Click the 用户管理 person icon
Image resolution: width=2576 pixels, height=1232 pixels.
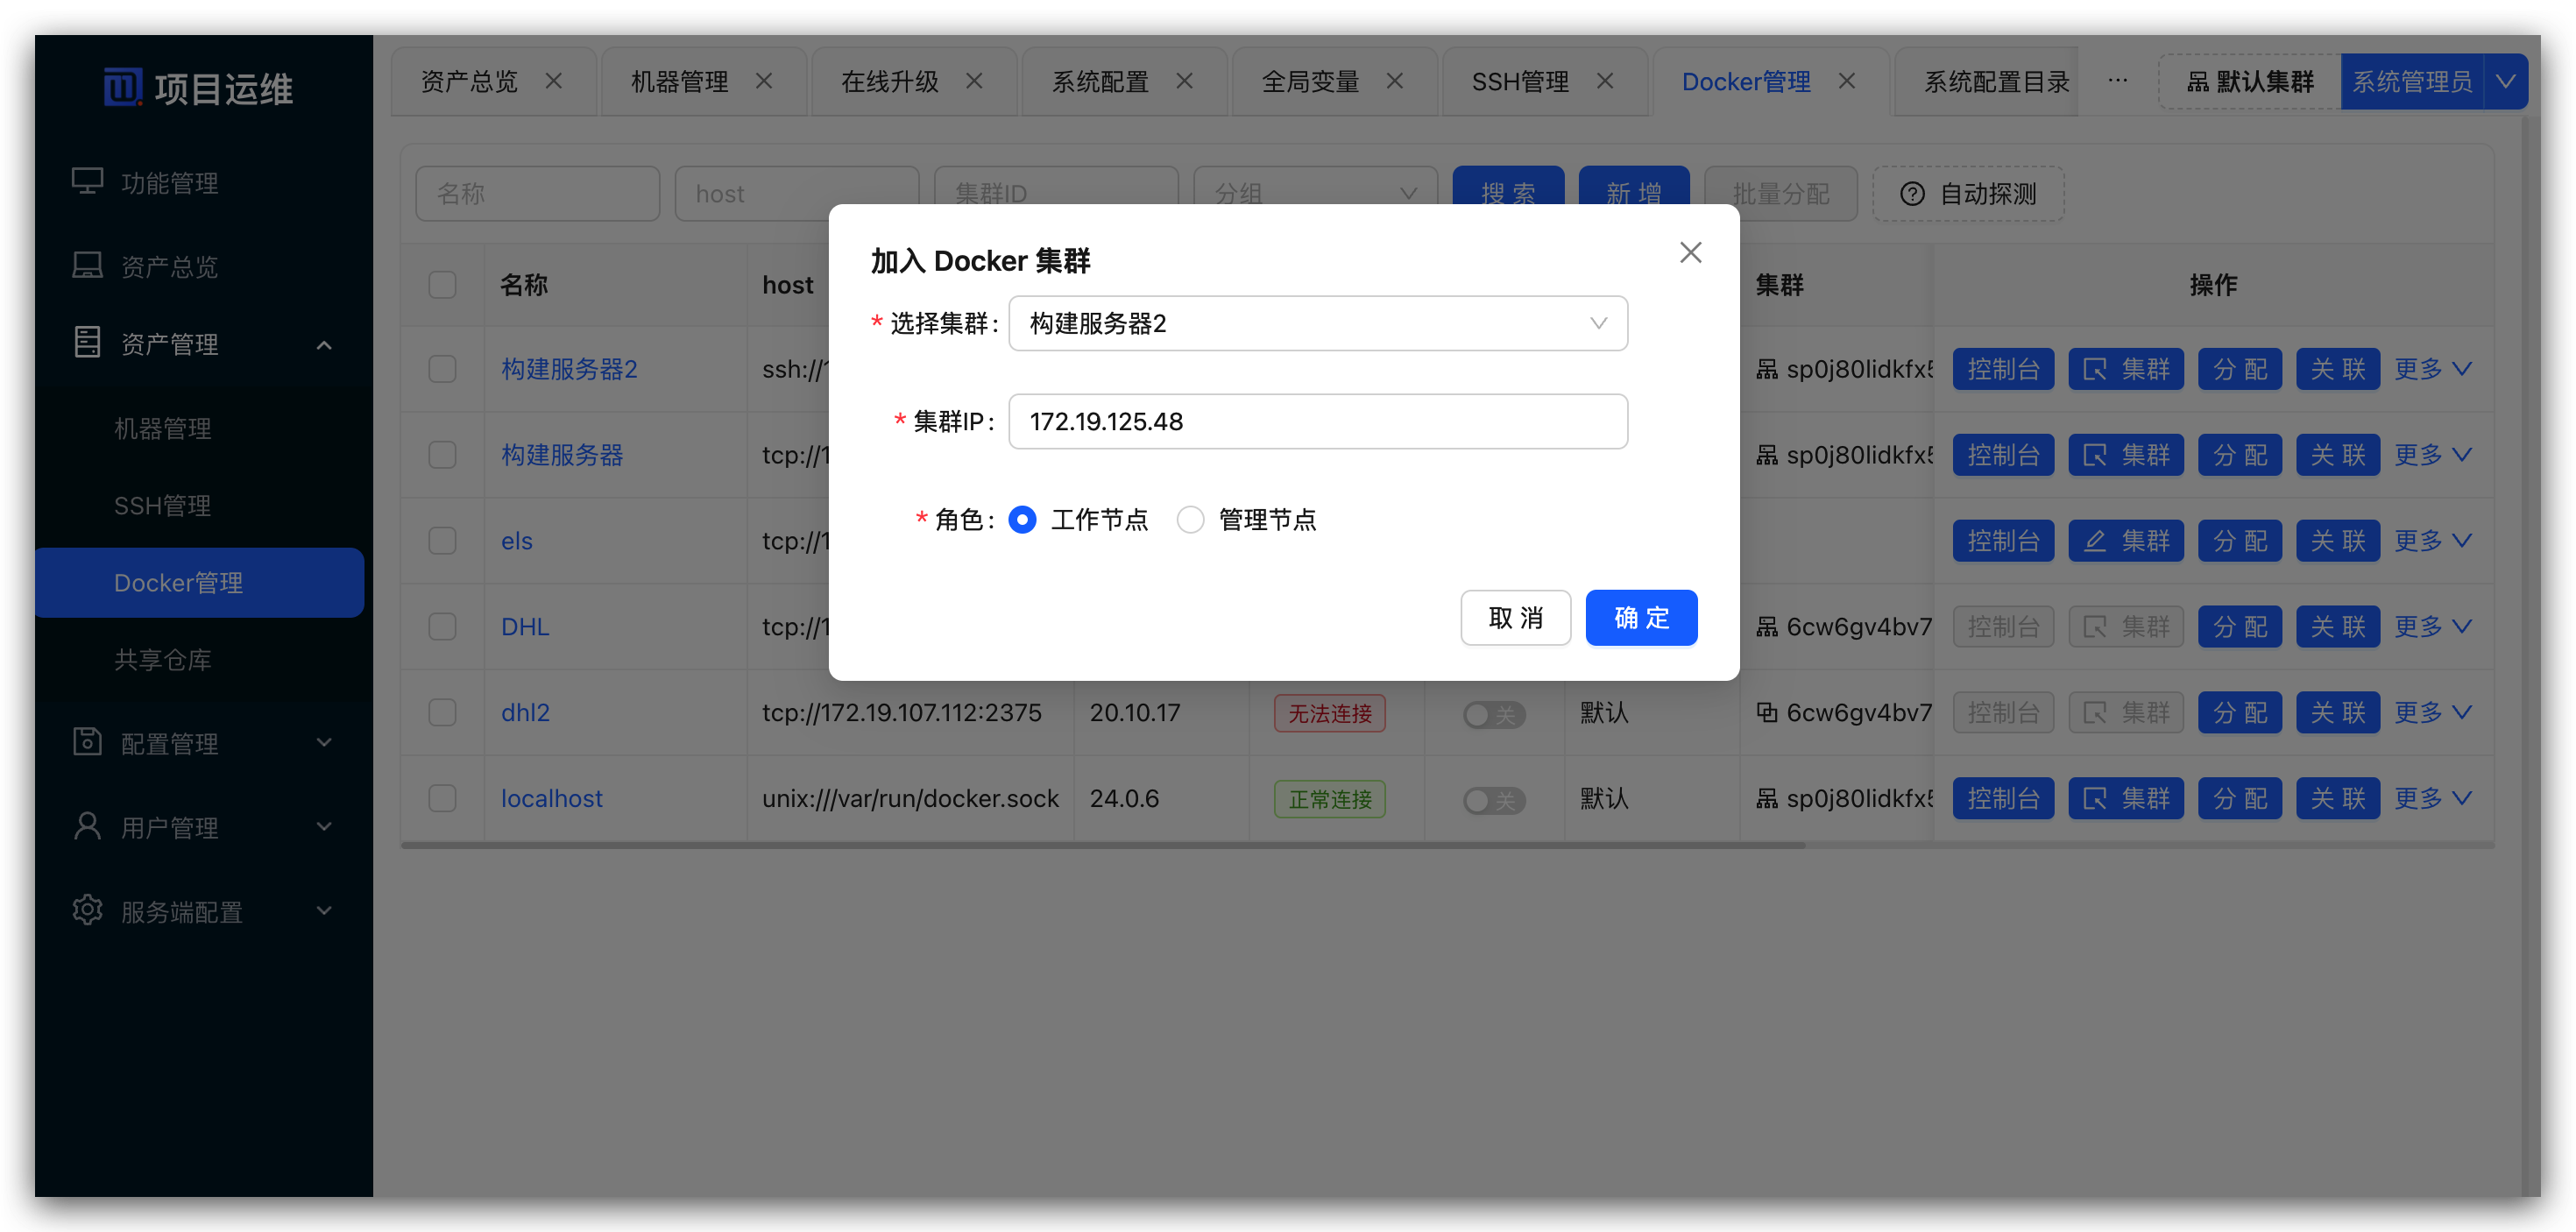87,826
